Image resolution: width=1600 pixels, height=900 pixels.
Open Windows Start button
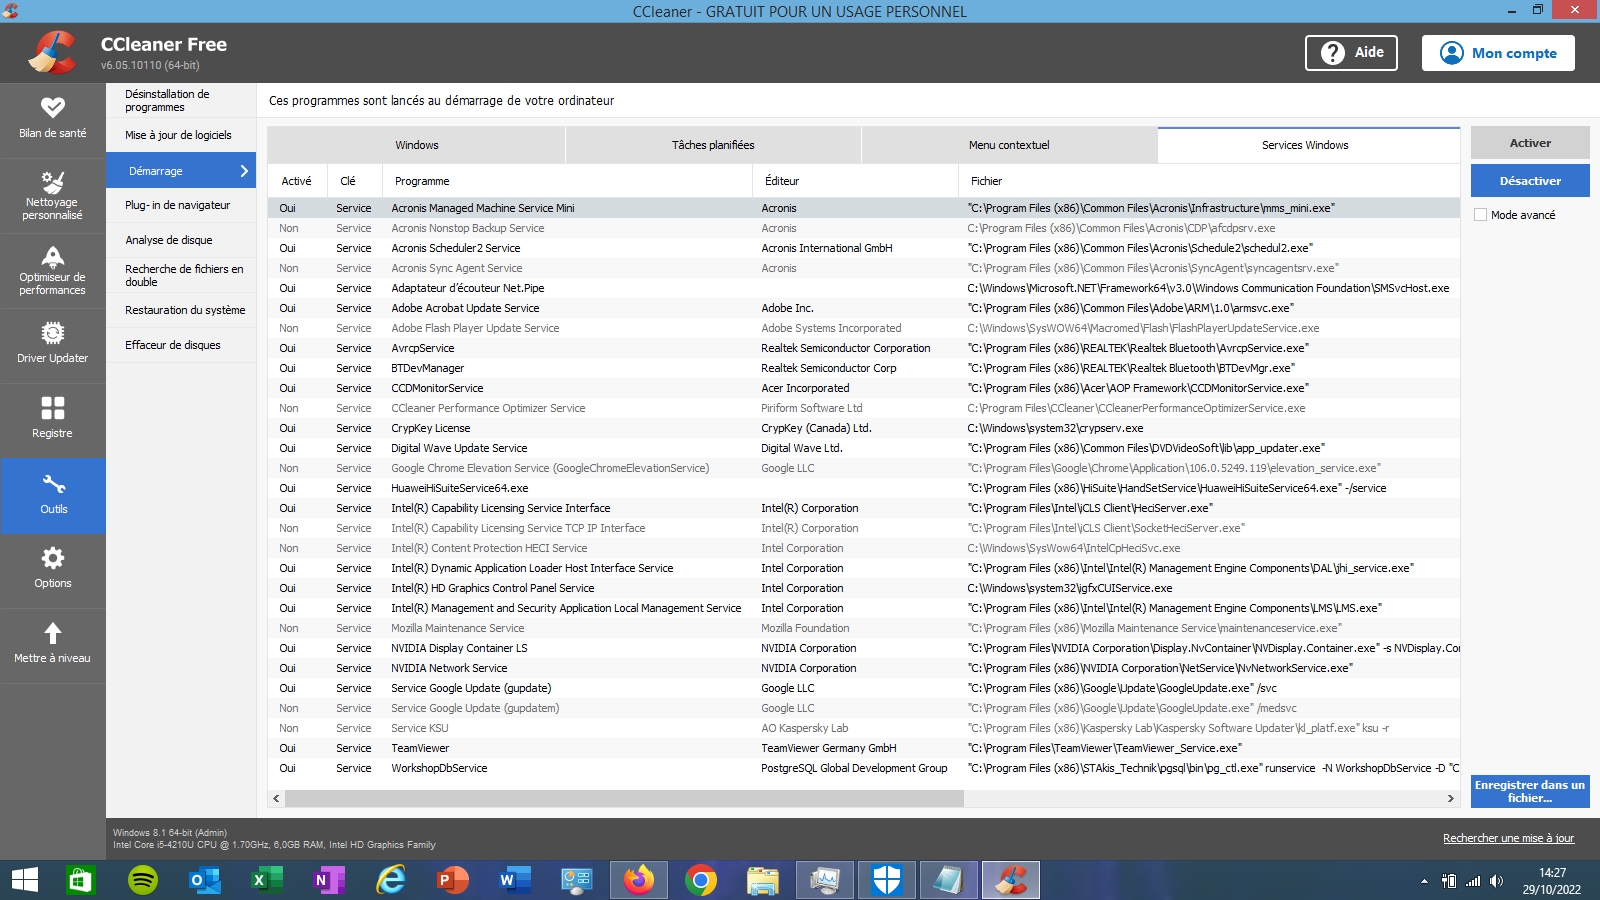tap(25, 880)
